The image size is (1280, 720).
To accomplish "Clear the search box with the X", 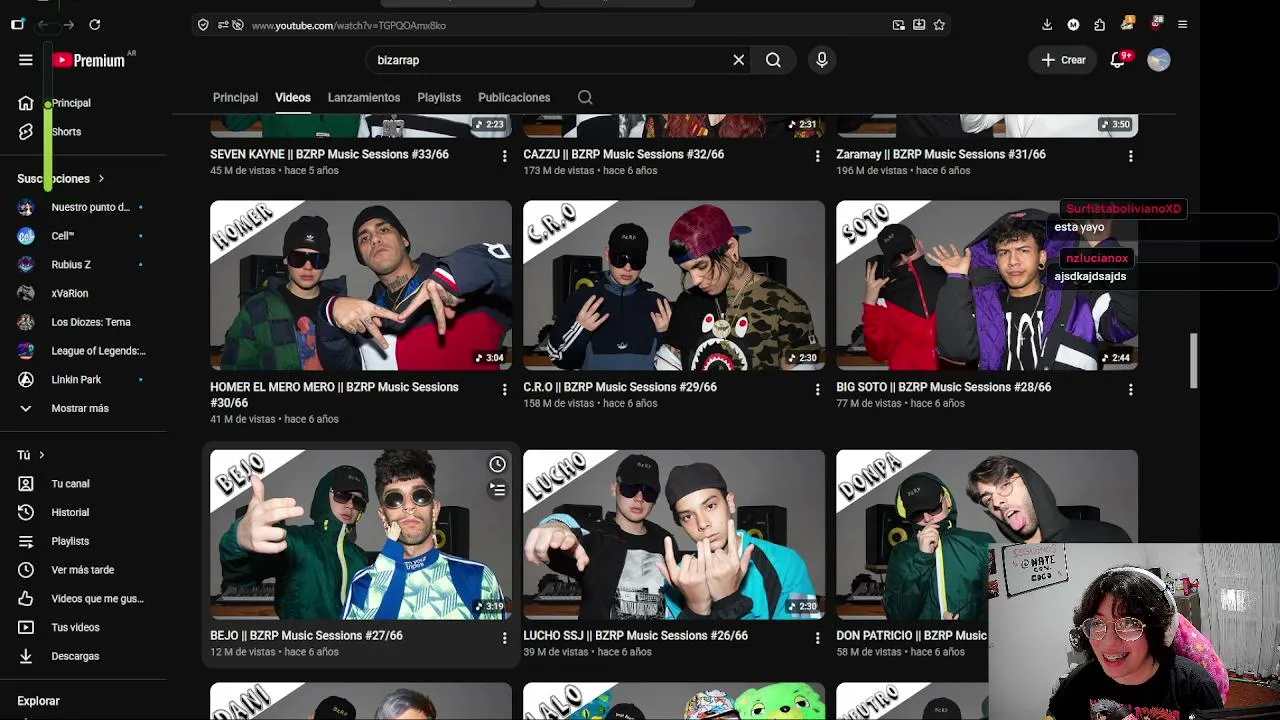I will [739, 60].
